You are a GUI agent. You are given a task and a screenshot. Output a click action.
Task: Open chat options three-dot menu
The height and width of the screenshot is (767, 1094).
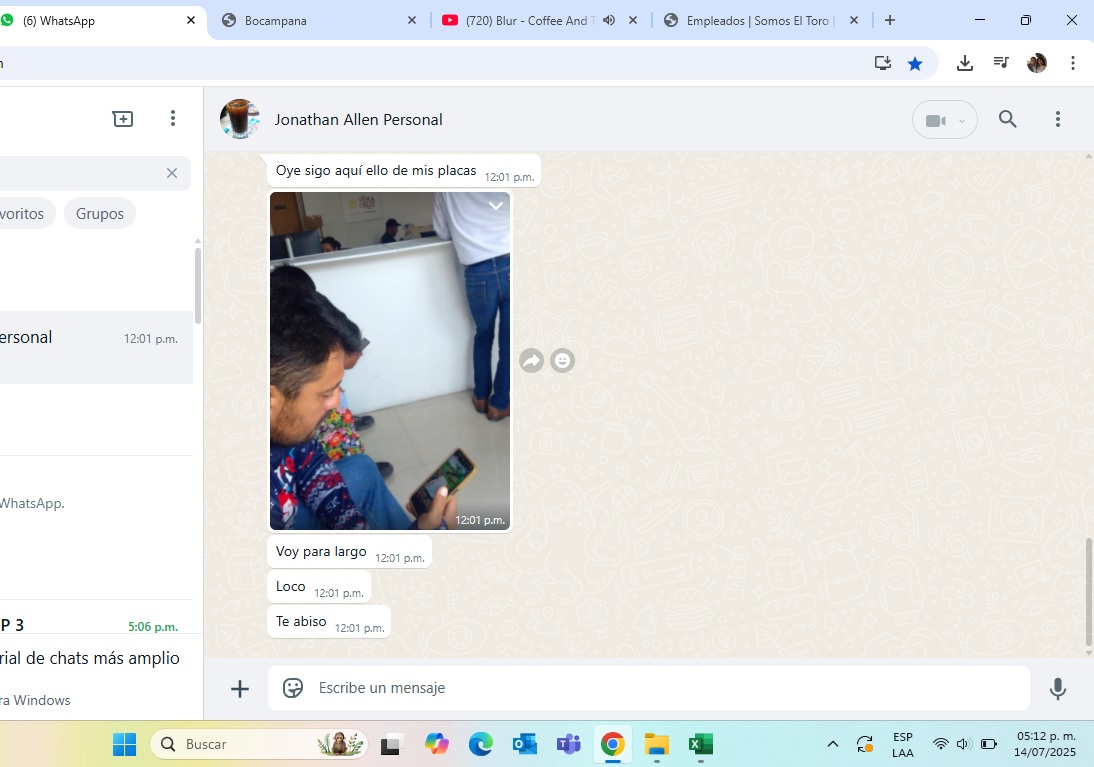point(1057,120)
